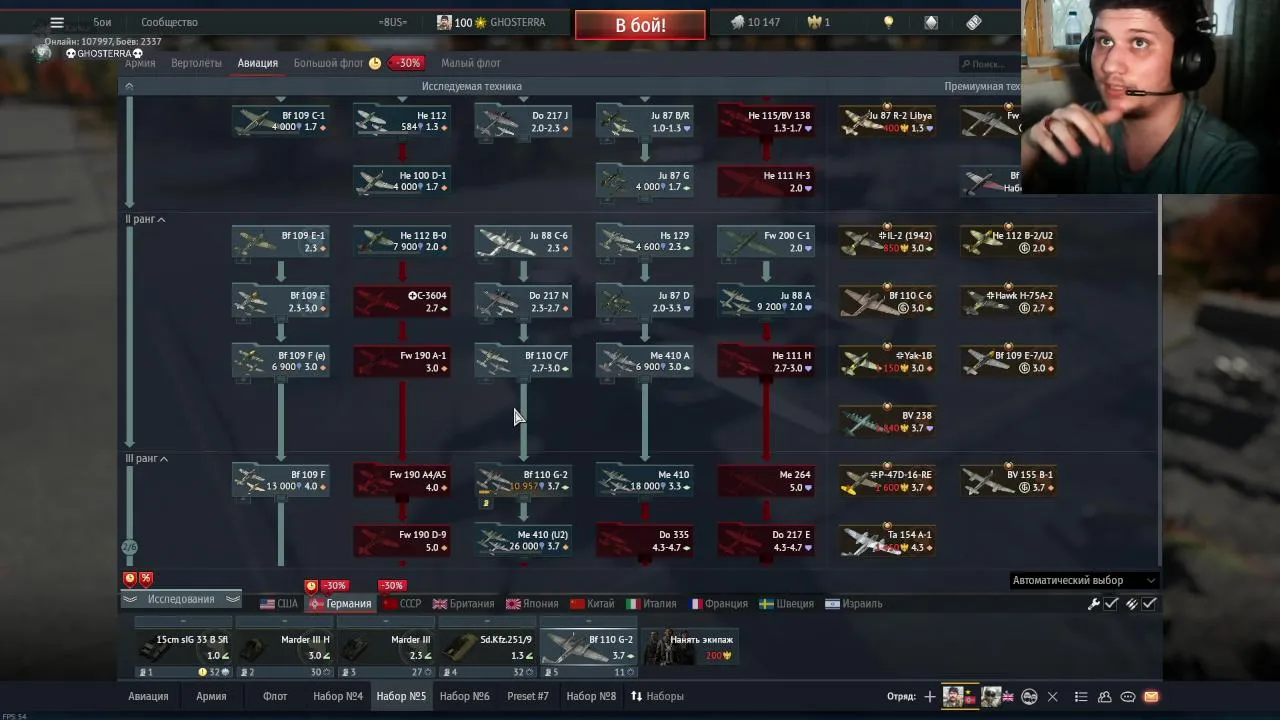
Task: Select the Bf 110 G-2 crew slot
Action: [x=588, y=647]
